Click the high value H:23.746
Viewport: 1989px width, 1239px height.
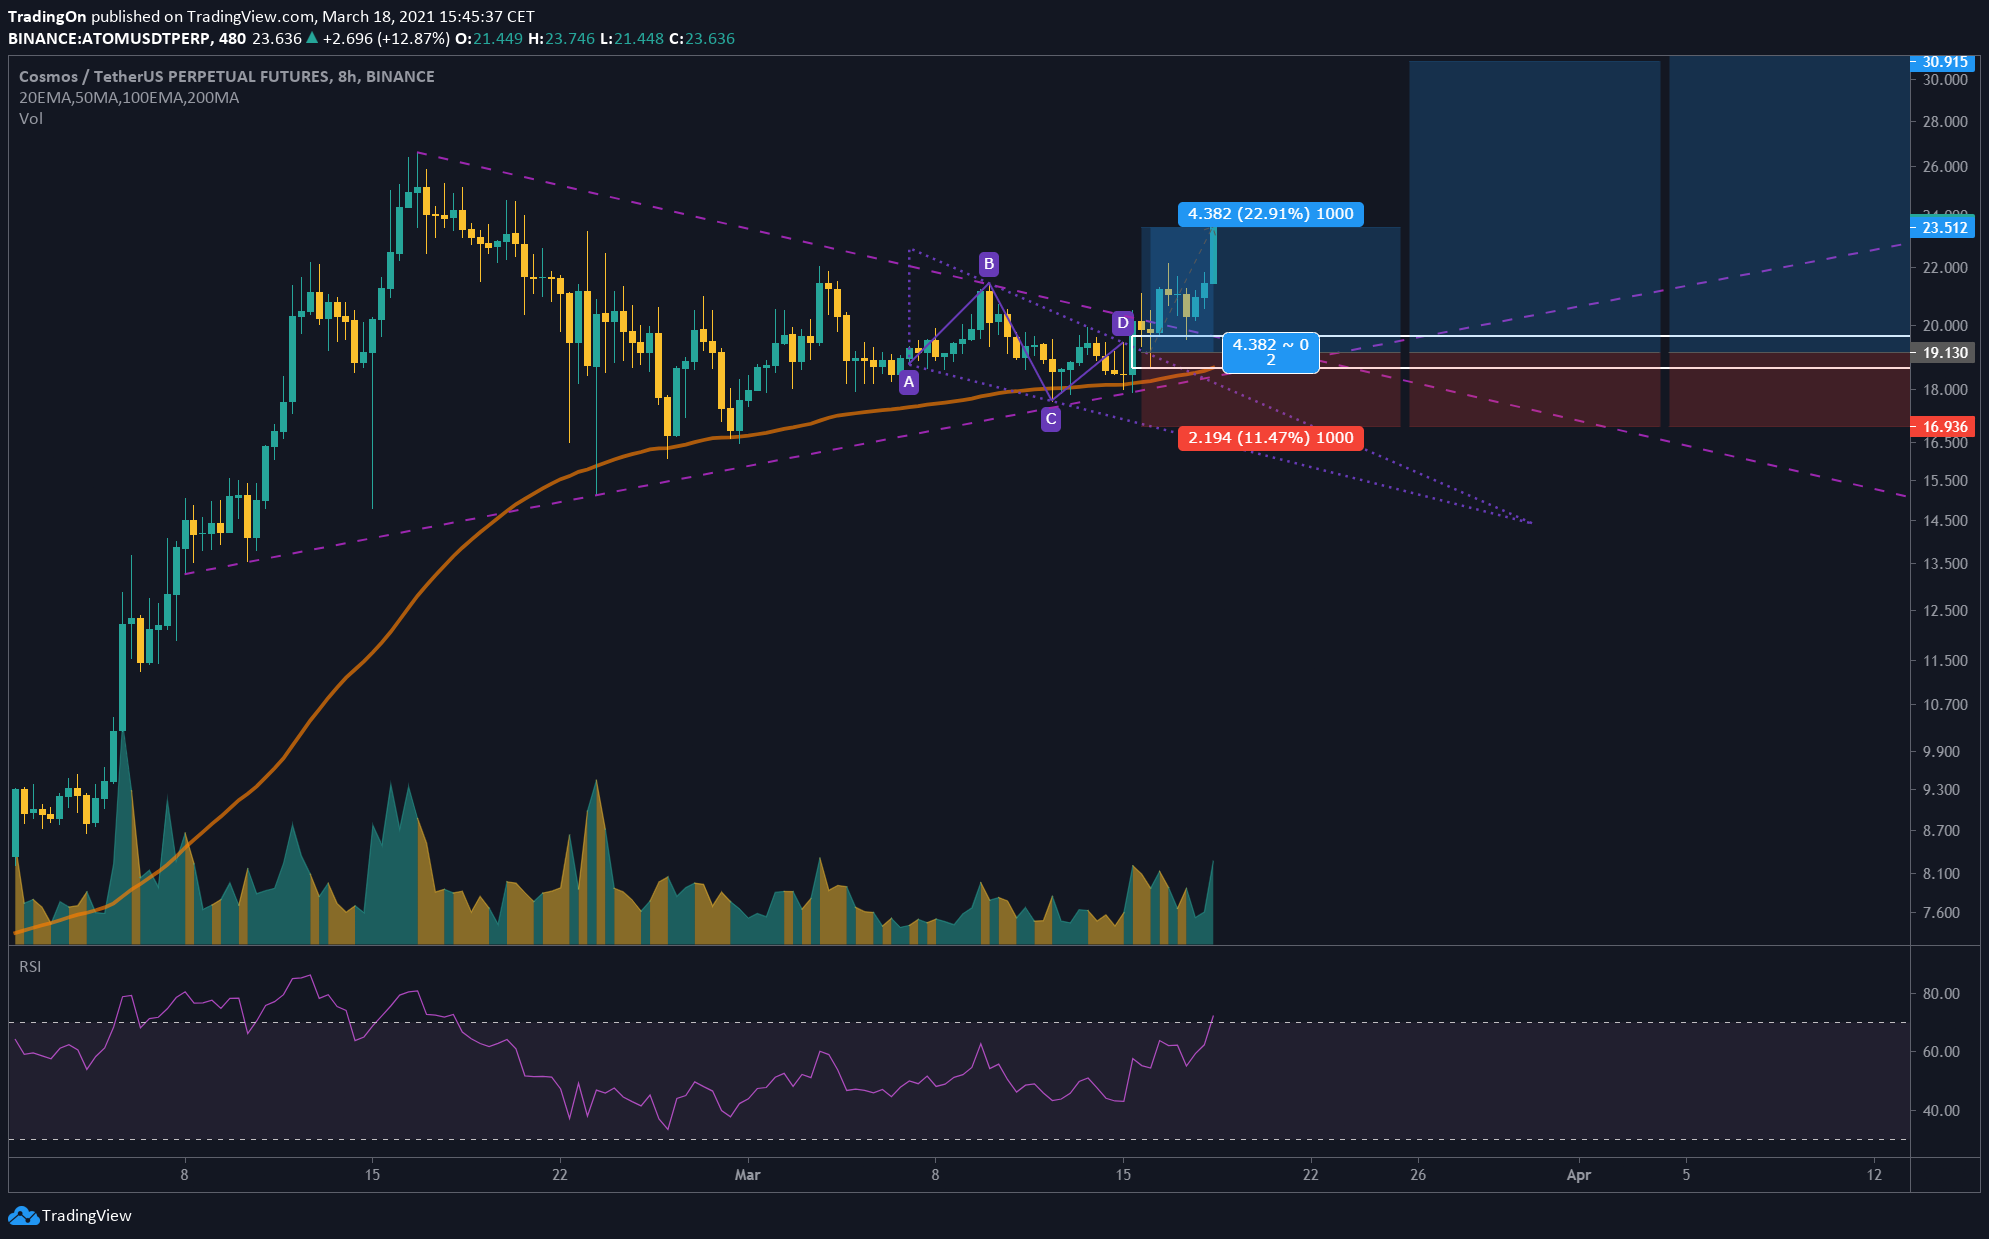561,39
